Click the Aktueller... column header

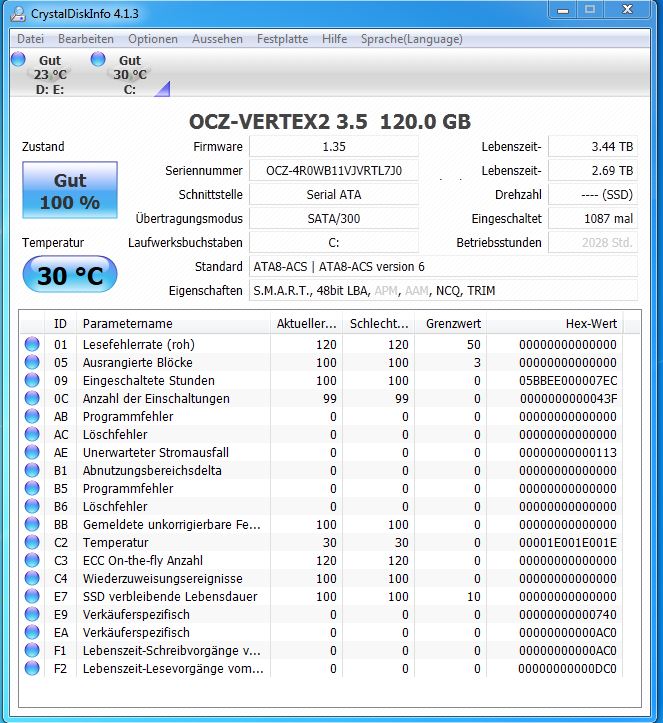(x=307, y=324)
